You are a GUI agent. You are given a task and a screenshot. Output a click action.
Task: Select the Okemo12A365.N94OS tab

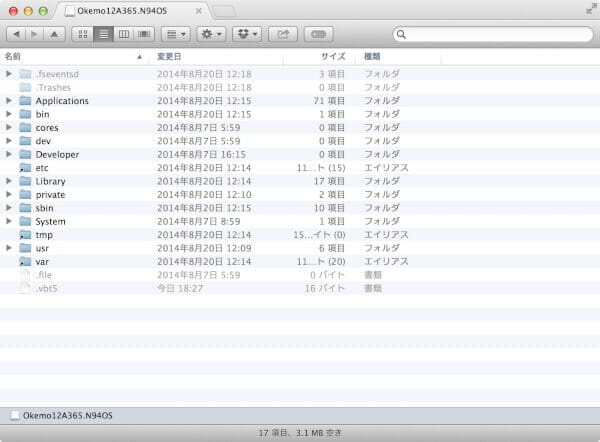coord(128,11)
